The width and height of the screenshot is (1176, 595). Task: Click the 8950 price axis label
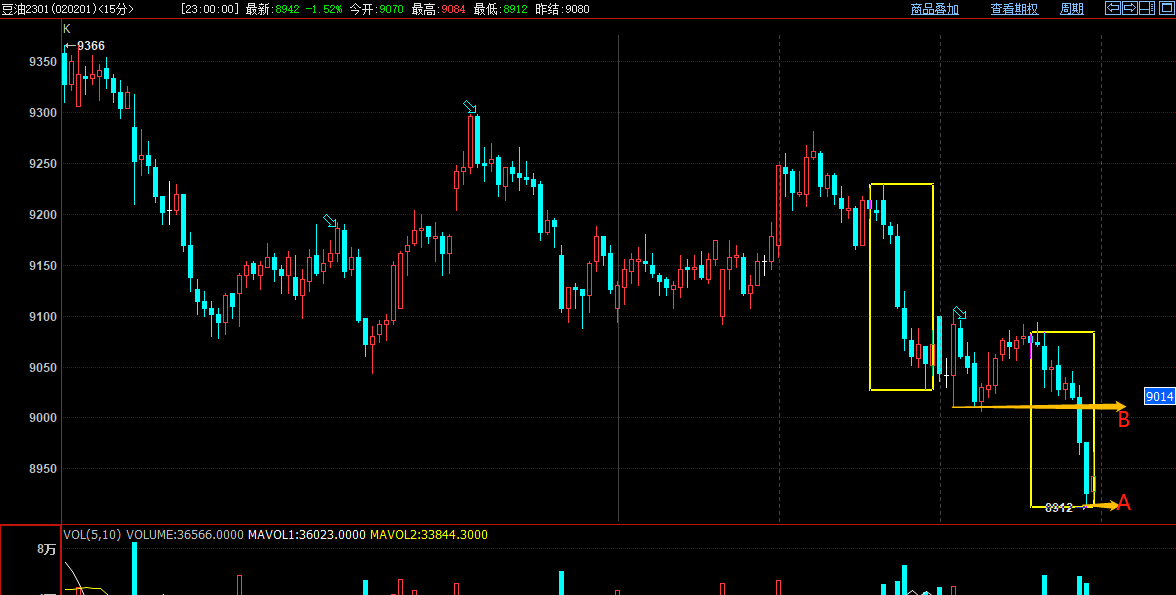[x=43, y=469]
